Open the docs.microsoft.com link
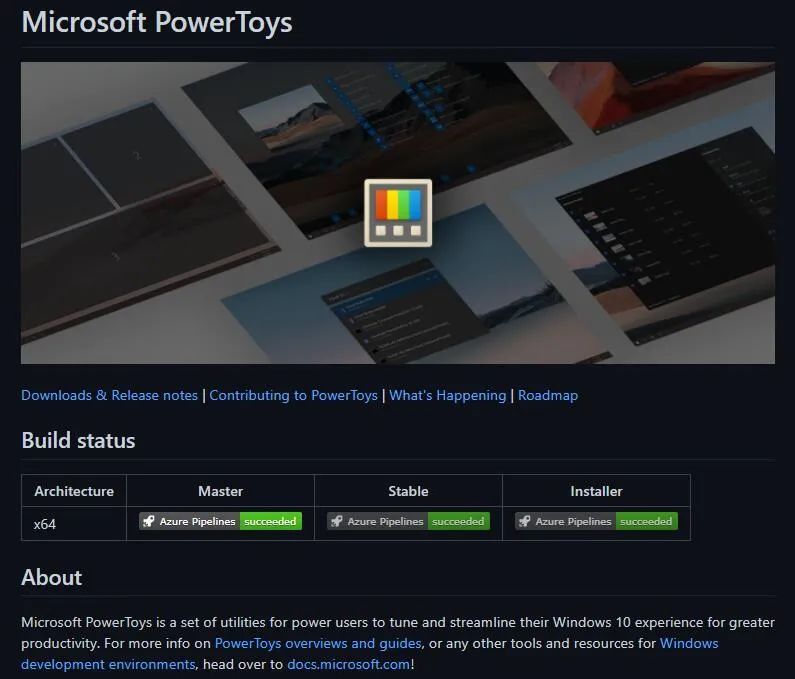795x679 pixels. [349, 664]
